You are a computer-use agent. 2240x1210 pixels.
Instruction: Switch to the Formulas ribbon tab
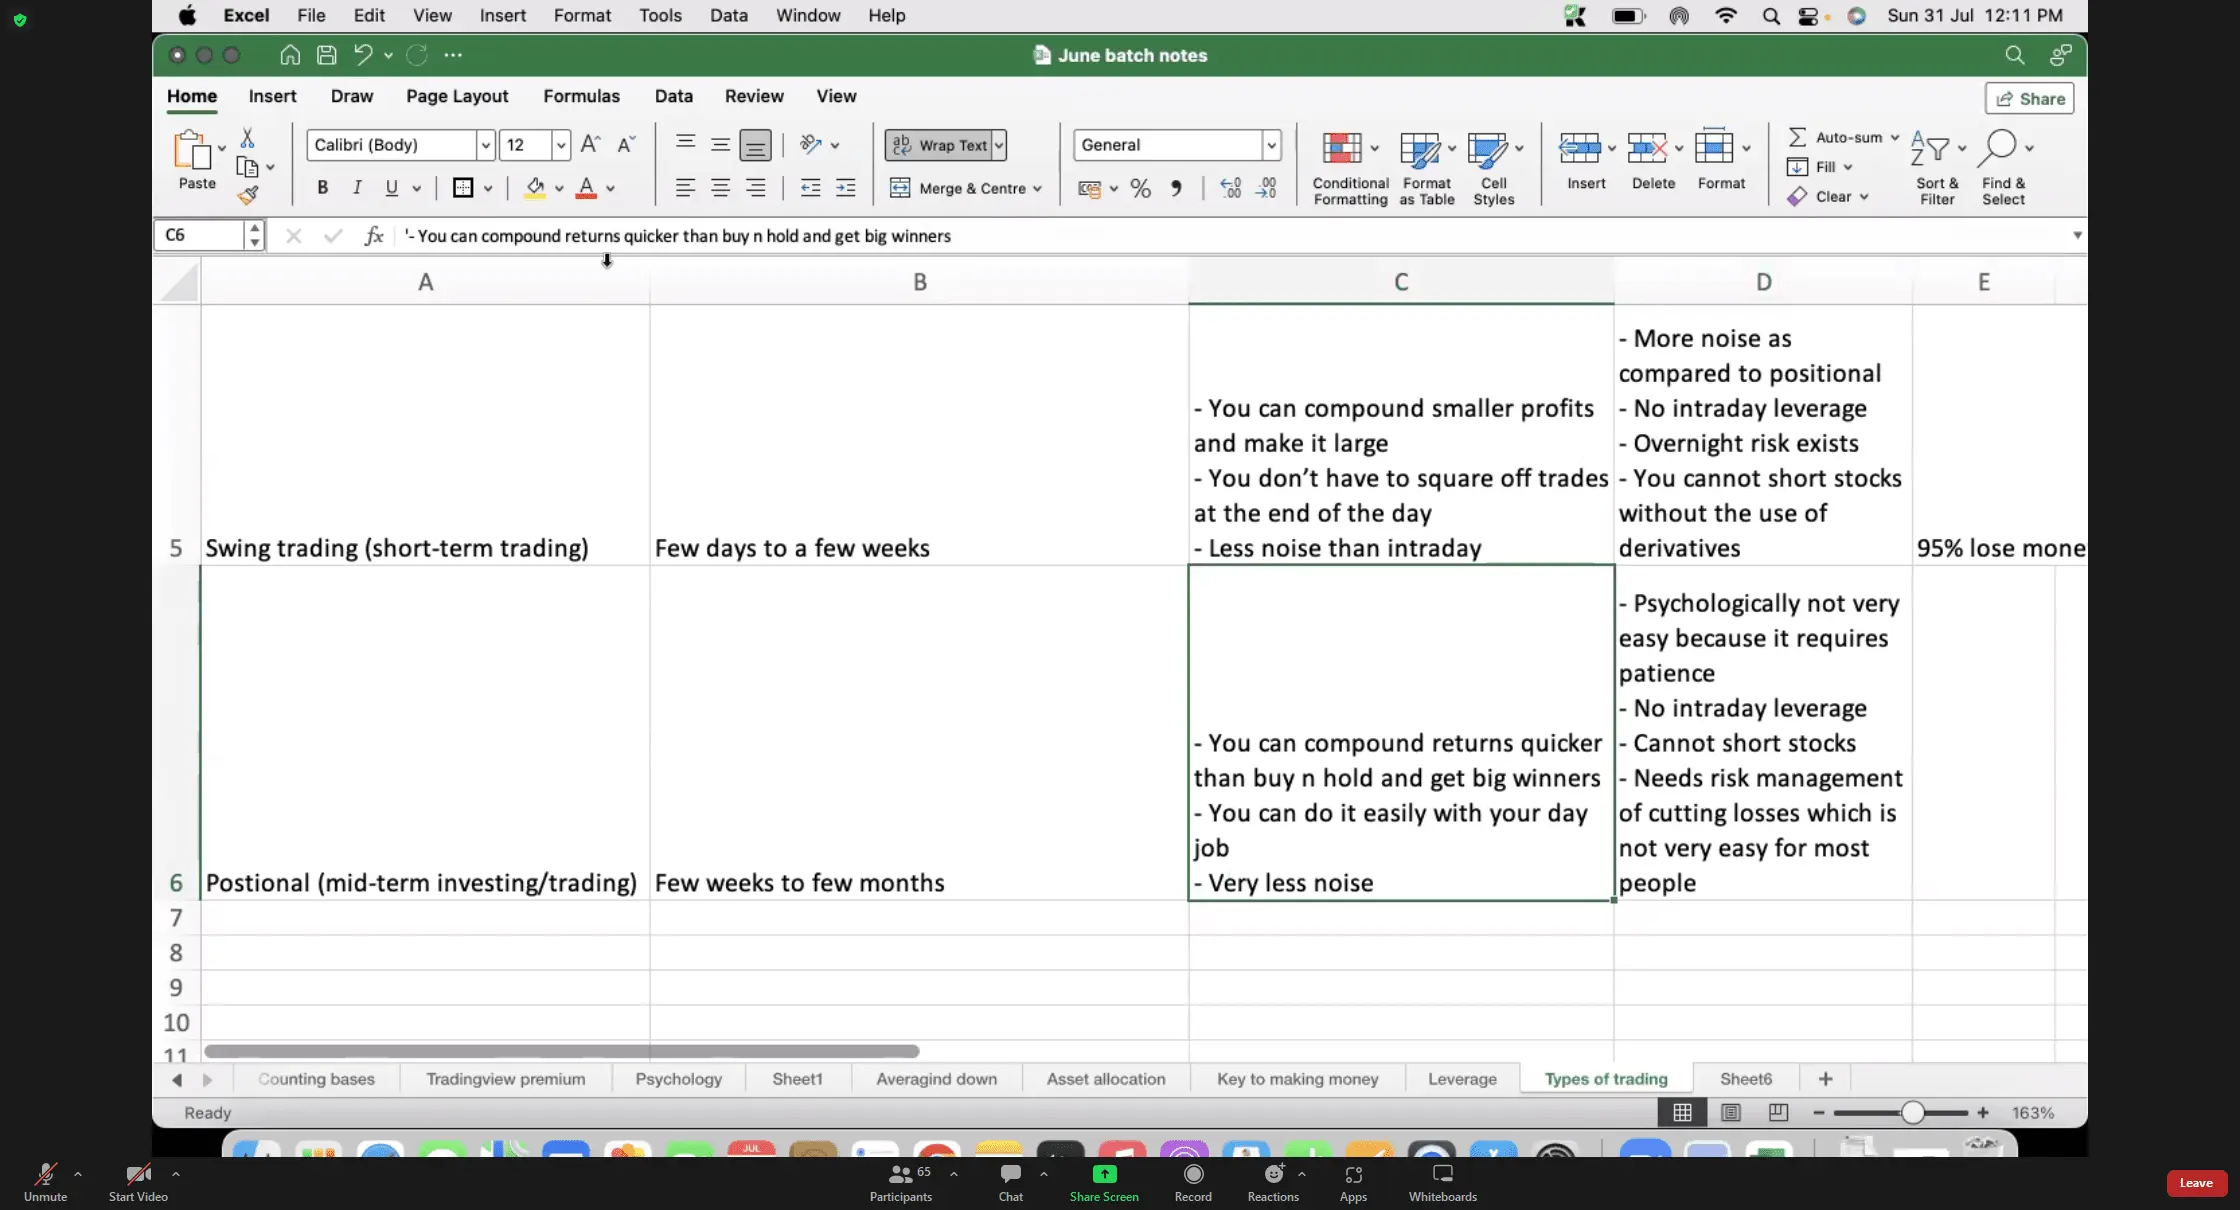(x=581, y=96)
